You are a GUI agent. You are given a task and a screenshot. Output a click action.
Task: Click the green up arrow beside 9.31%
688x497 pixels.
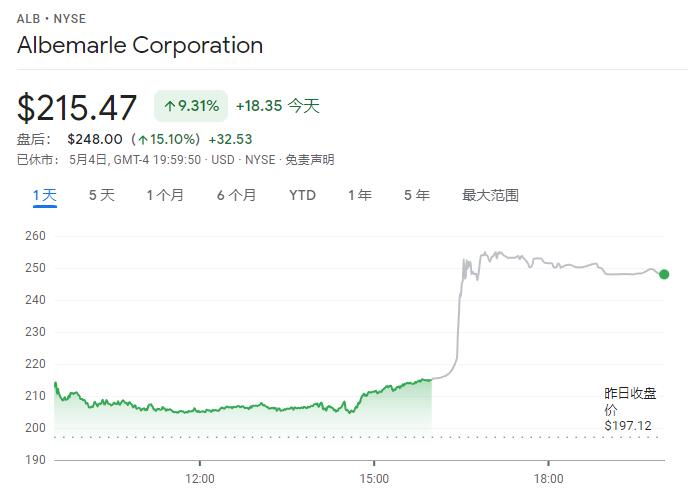click(170, 106)
